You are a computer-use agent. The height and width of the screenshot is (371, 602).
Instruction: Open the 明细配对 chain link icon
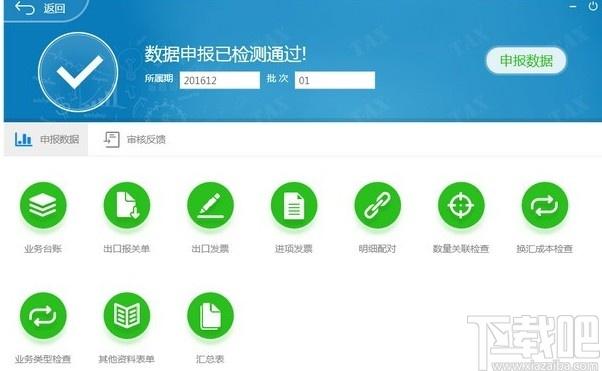pos(377,205)
